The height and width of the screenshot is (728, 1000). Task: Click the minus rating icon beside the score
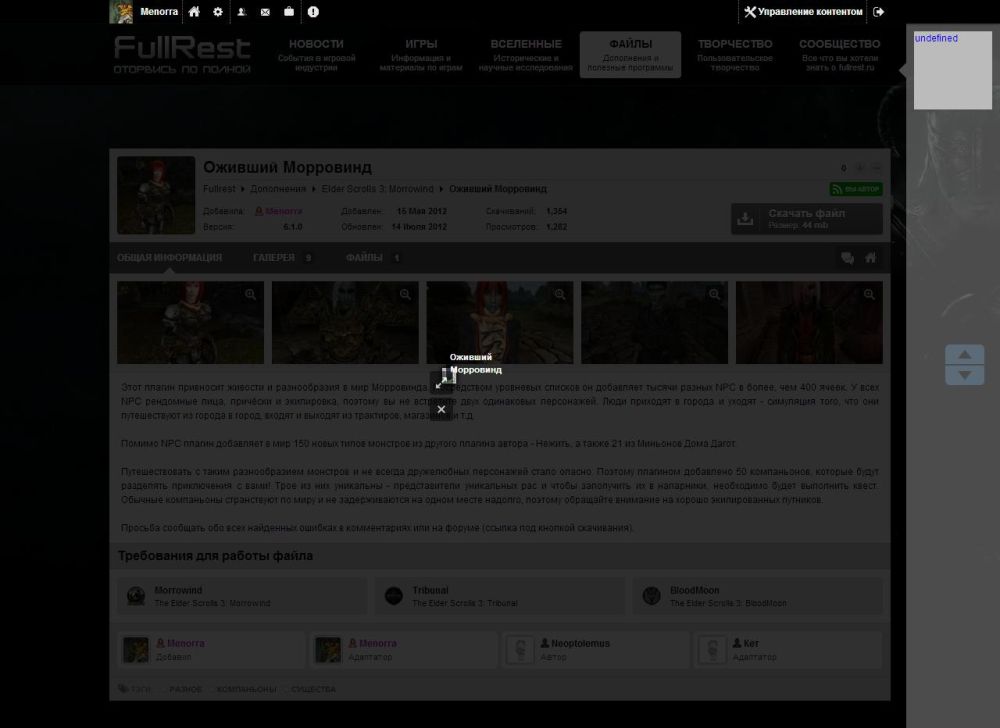pyautogui.click(x=876, y=168)
